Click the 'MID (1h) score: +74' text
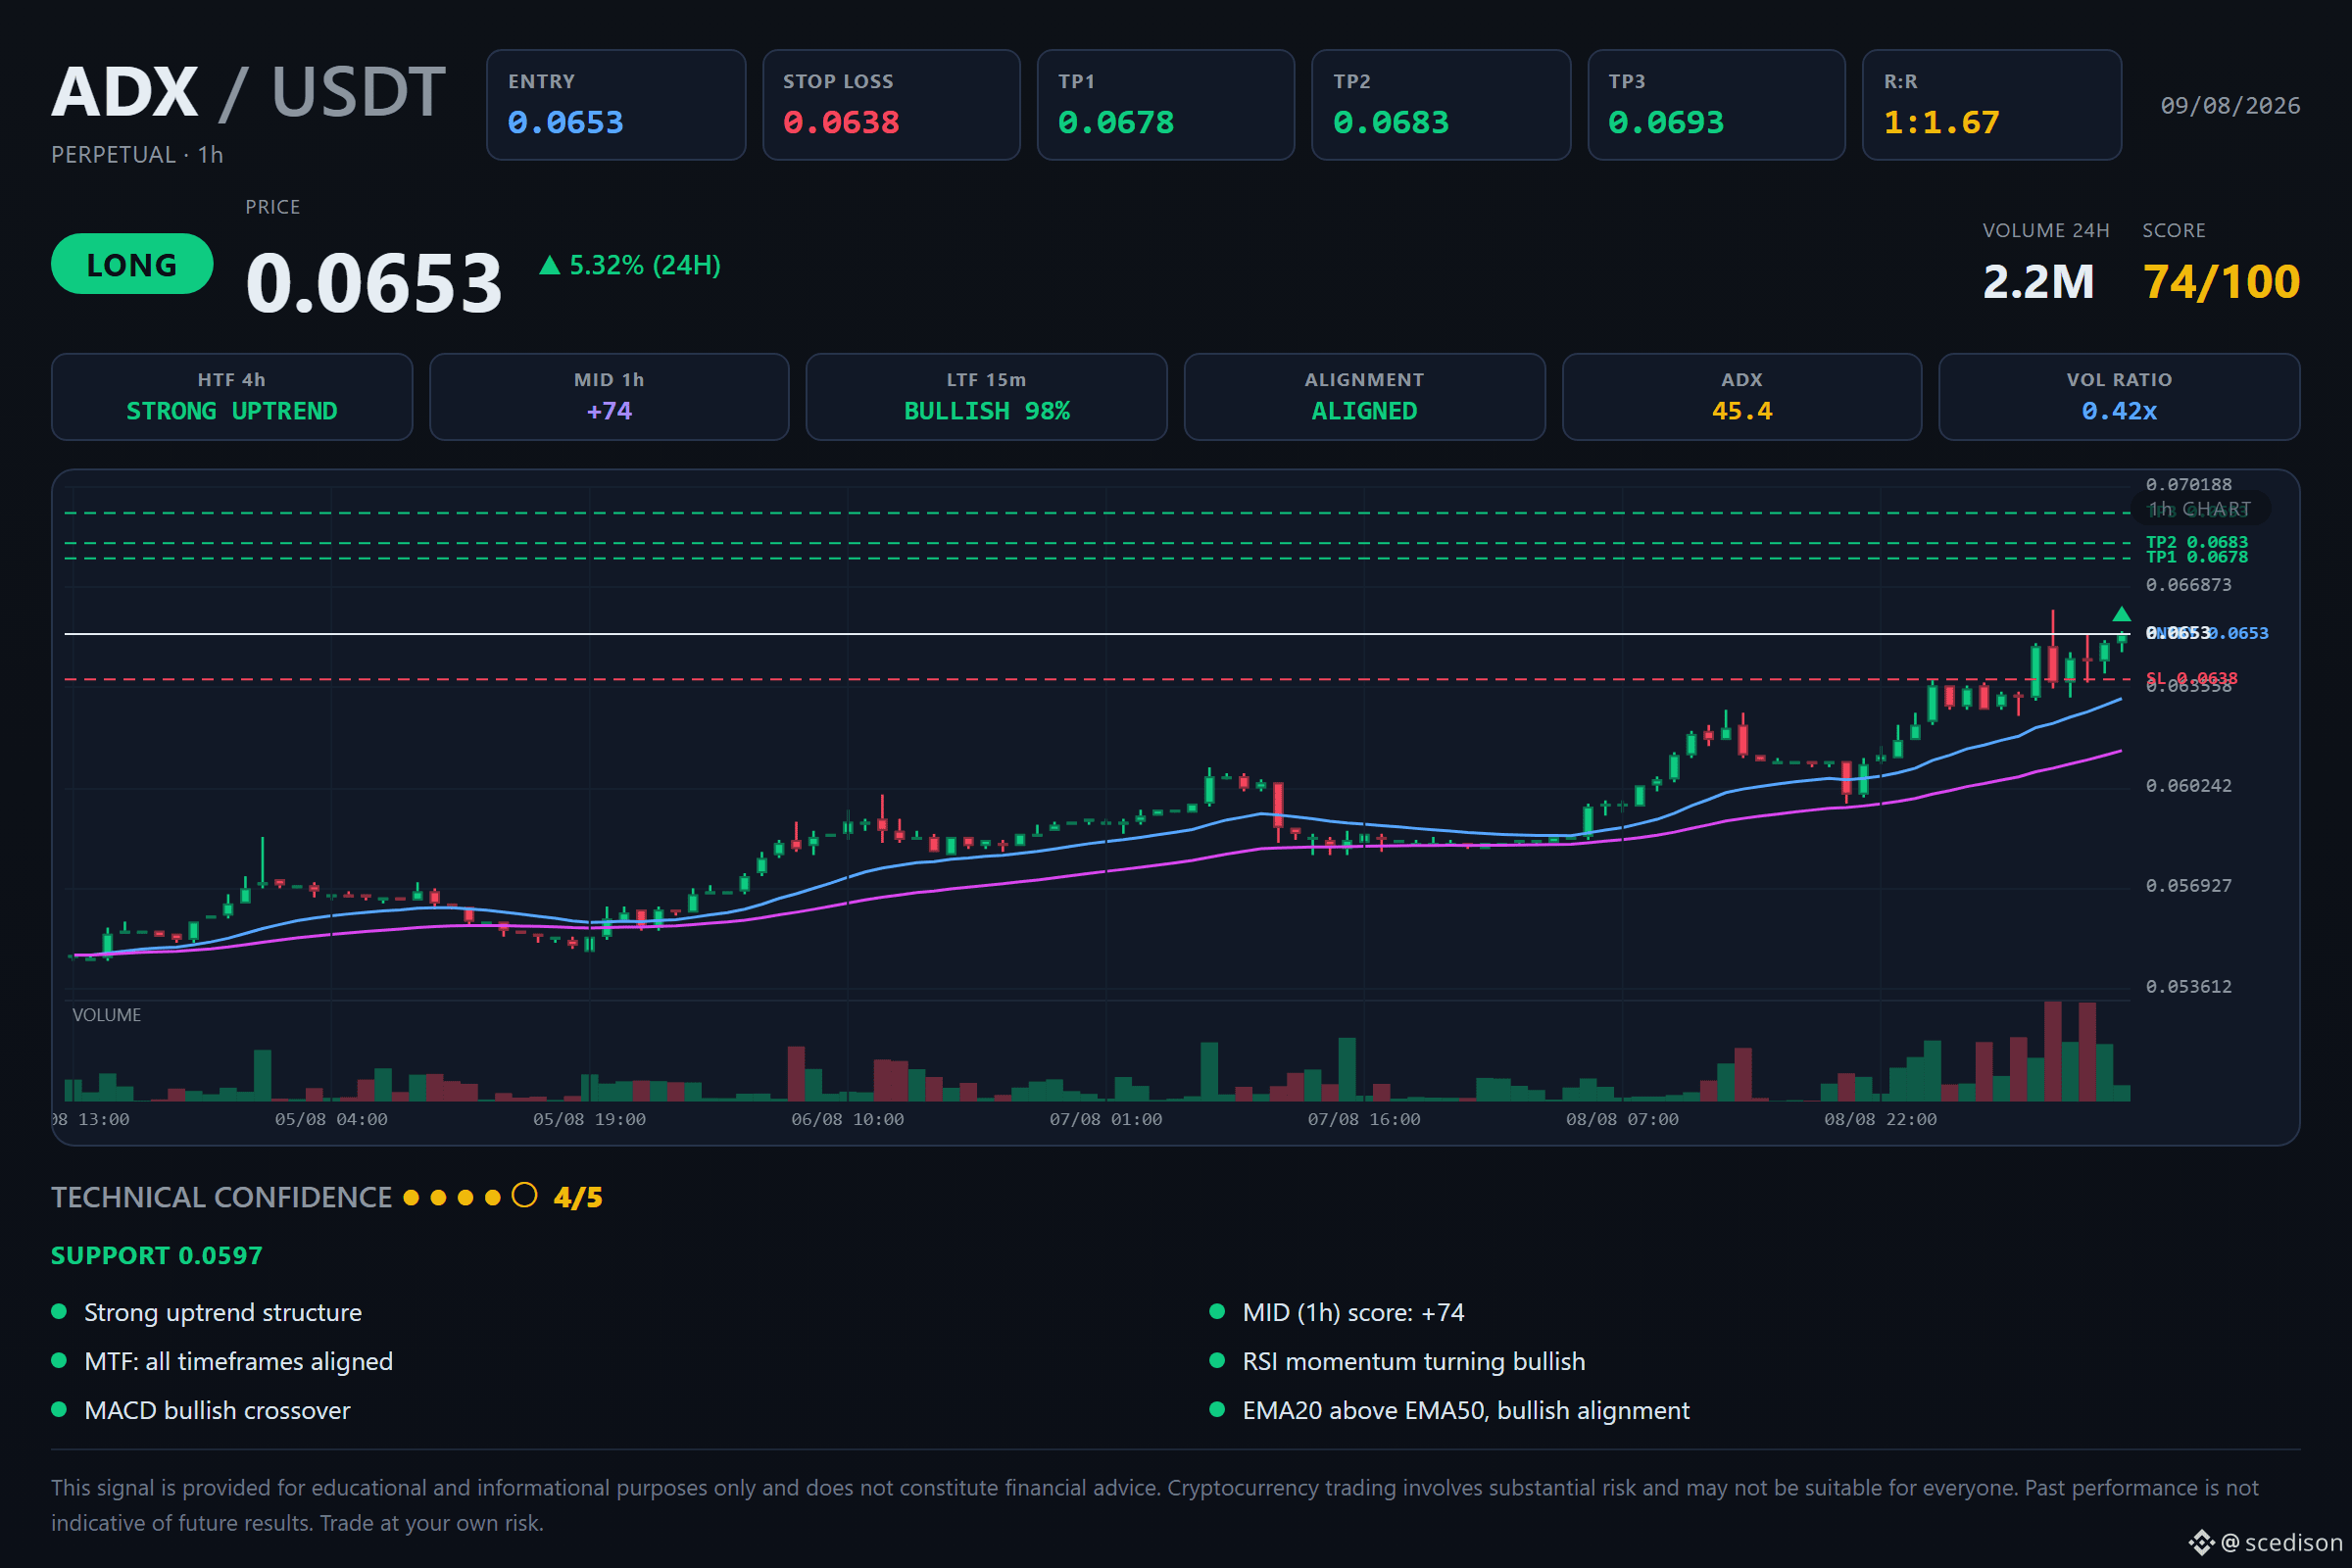Screen dimensions: 2352x1568 [x=1353, y=1313]
